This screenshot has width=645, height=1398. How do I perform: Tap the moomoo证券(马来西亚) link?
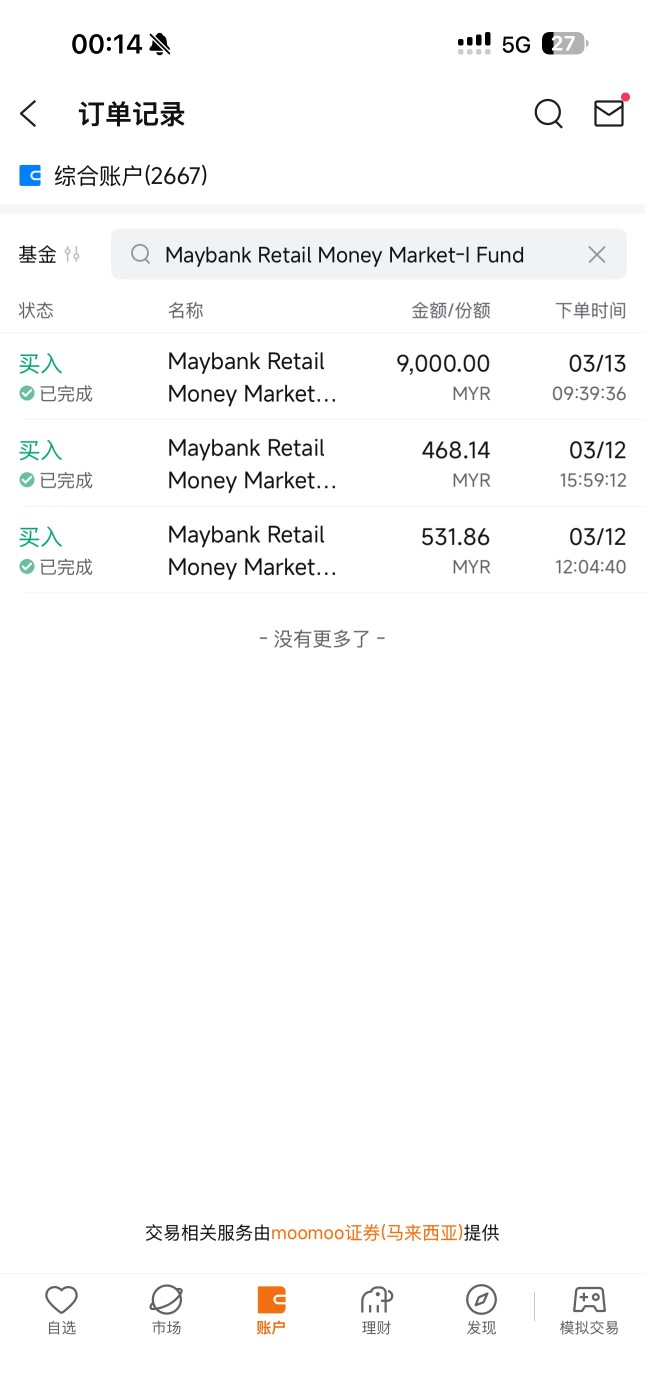(x=367, y=1233)
